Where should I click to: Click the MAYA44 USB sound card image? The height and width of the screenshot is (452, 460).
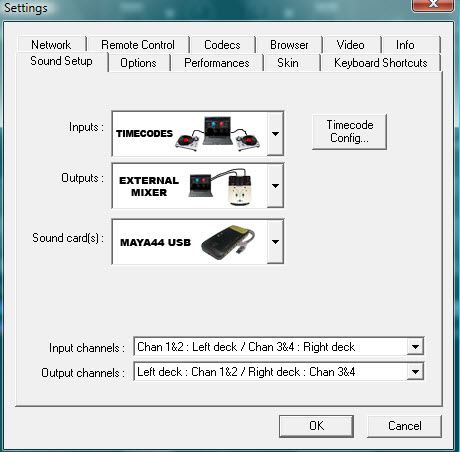click(228, 242)
